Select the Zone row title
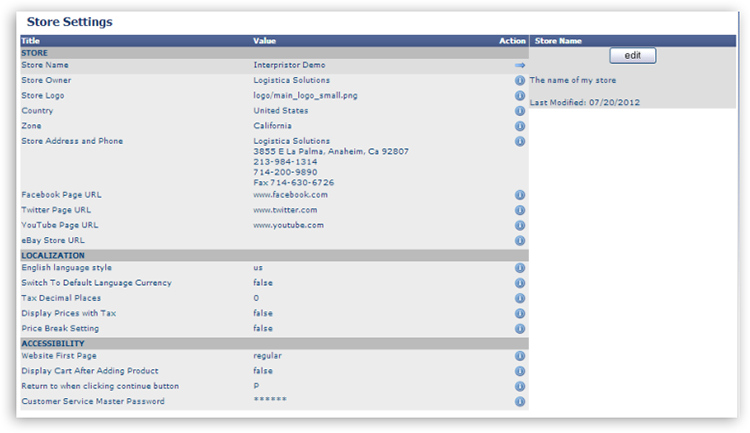The width and height of the screenshot is (750, 433). point(31,126)
